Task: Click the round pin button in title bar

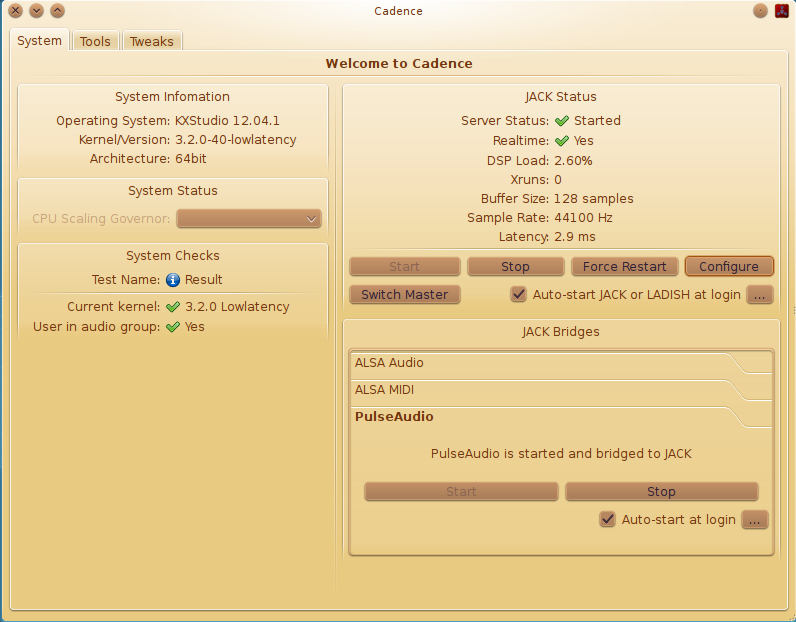Action: (x=760, y=11)
